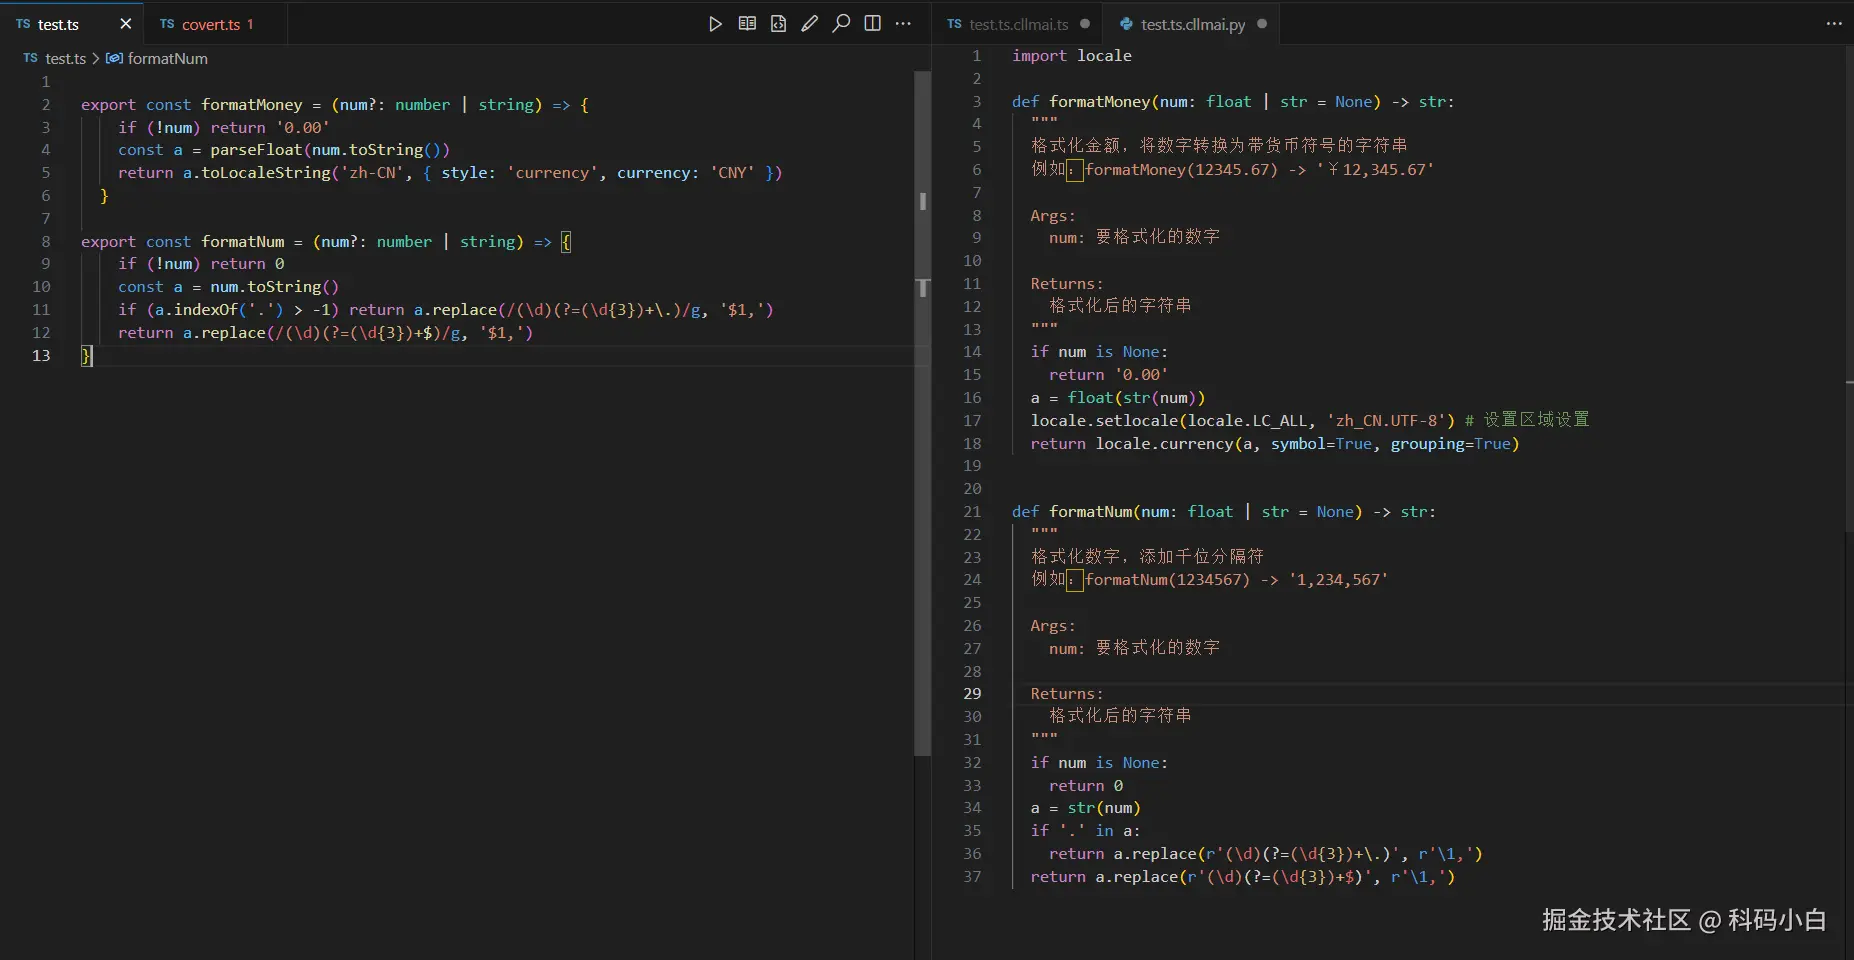This screenshot has height=960, width=1854.
Task: Click 'import locale' in the Python editor
Action: (1071, 56)
